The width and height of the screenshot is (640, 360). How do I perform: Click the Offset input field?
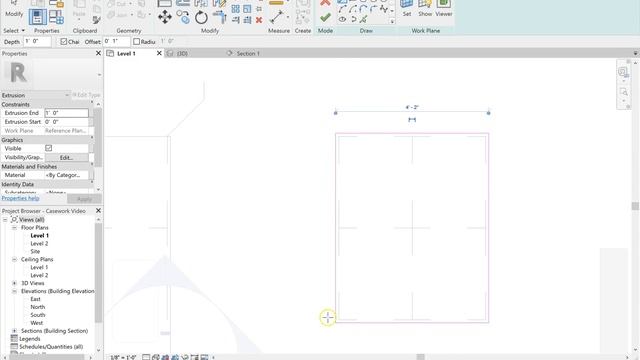pyautogui.click(x=116, y=42)
